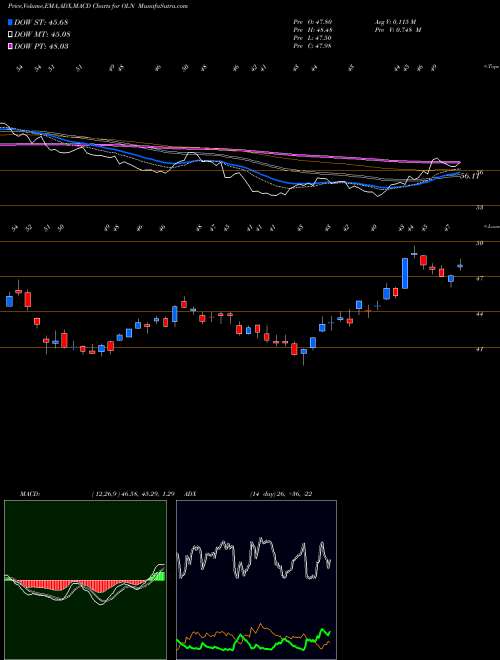Click the blue DOW ST legend swatch

pyautogui.click(x=11, y=22)
